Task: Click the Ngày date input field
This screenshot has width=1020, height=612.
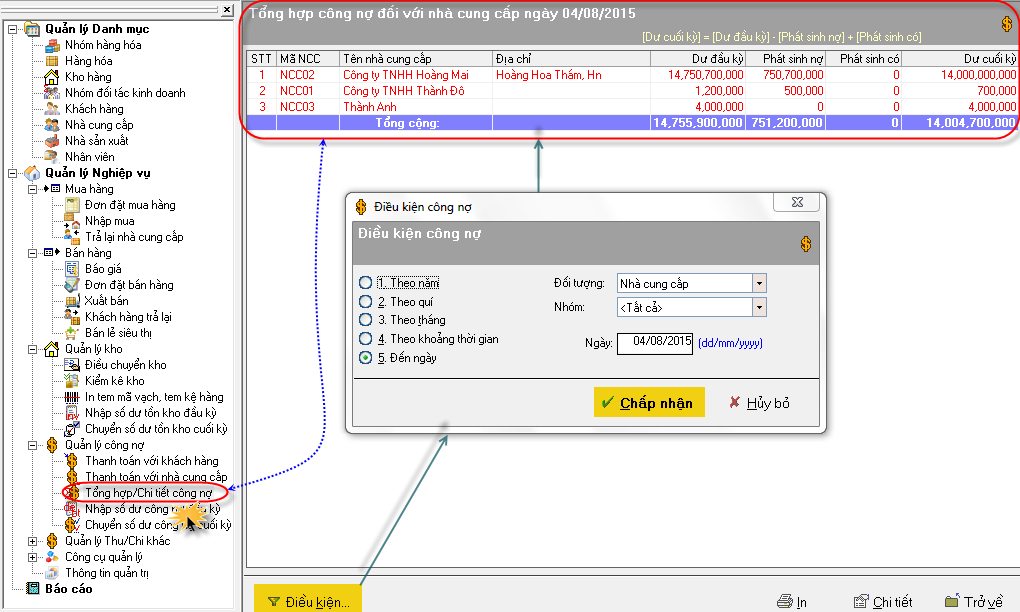Action: tap(655, 342)
